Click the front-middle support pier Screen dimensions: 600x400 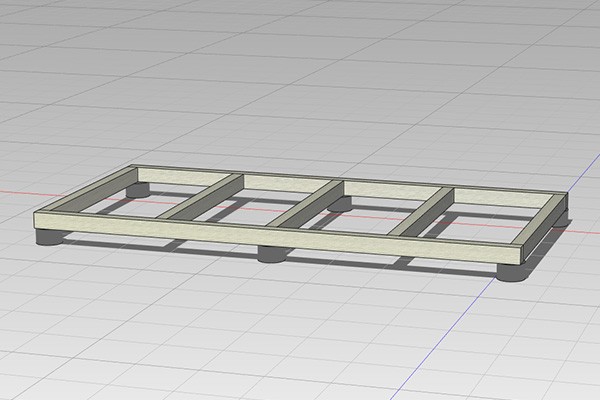[270, 254]
